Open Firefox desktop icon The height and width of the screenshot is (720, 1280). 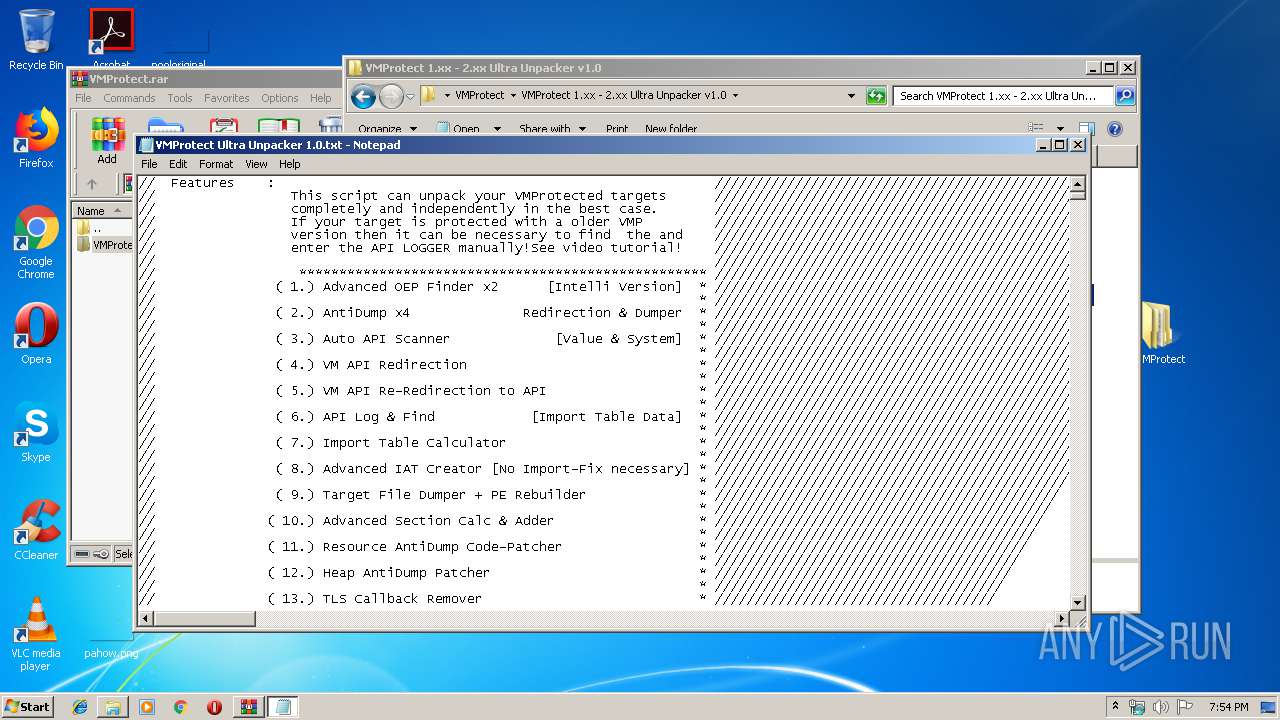pos(36,138)
